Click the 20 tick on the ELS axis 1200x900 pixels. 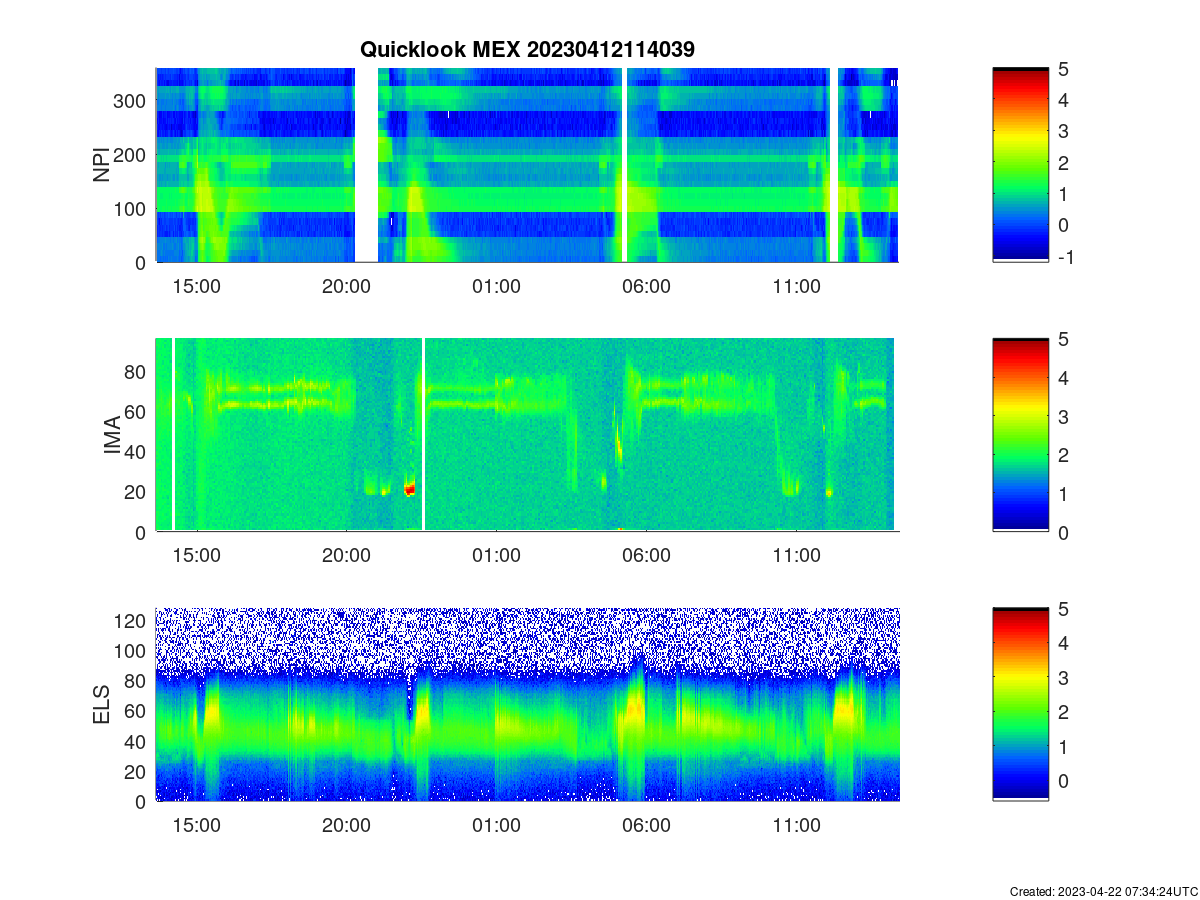[137, 771]
